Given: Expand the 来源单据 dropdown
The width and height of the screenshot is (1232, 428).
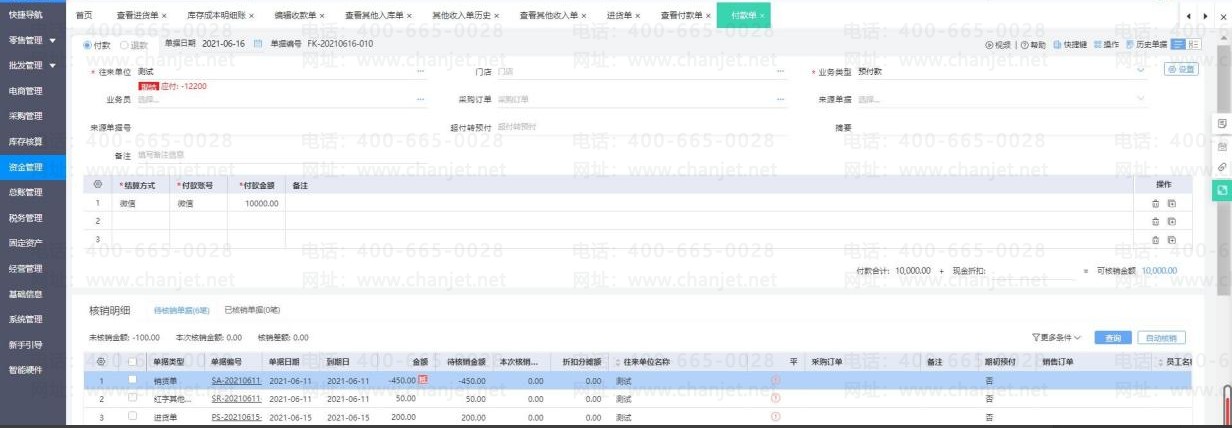Looking at the screenshot, I should (x=1141, y=99).
